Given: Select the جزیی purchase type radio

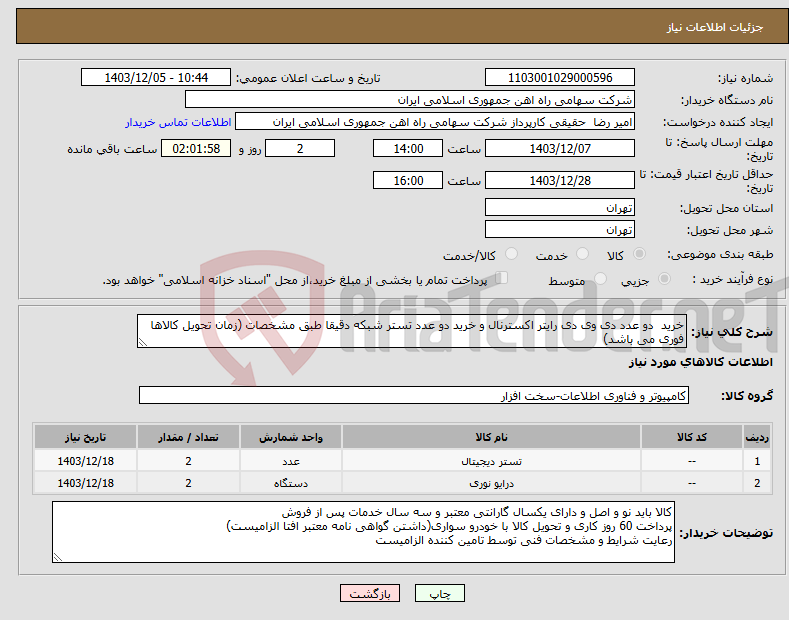Looking at the screenshot, I should point(664,279).
